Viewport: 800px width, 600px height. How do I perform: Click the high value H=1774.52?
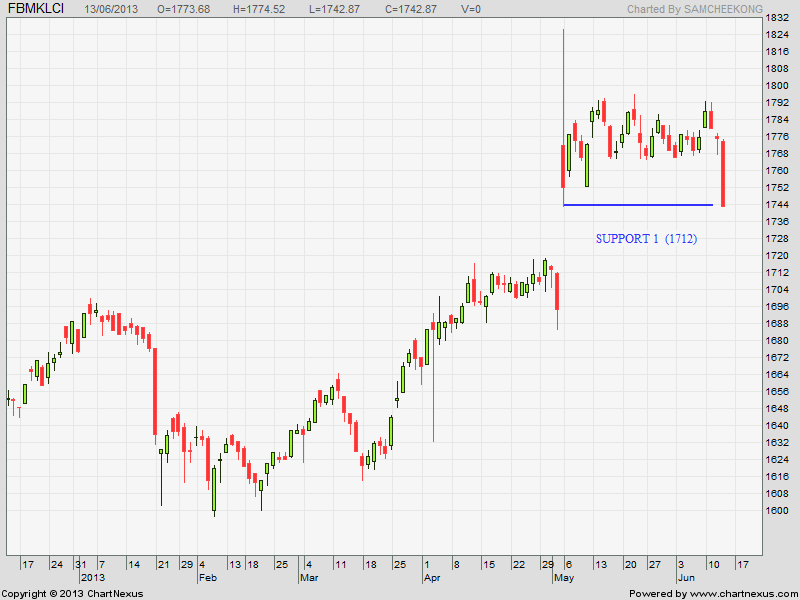pos(259,9)
